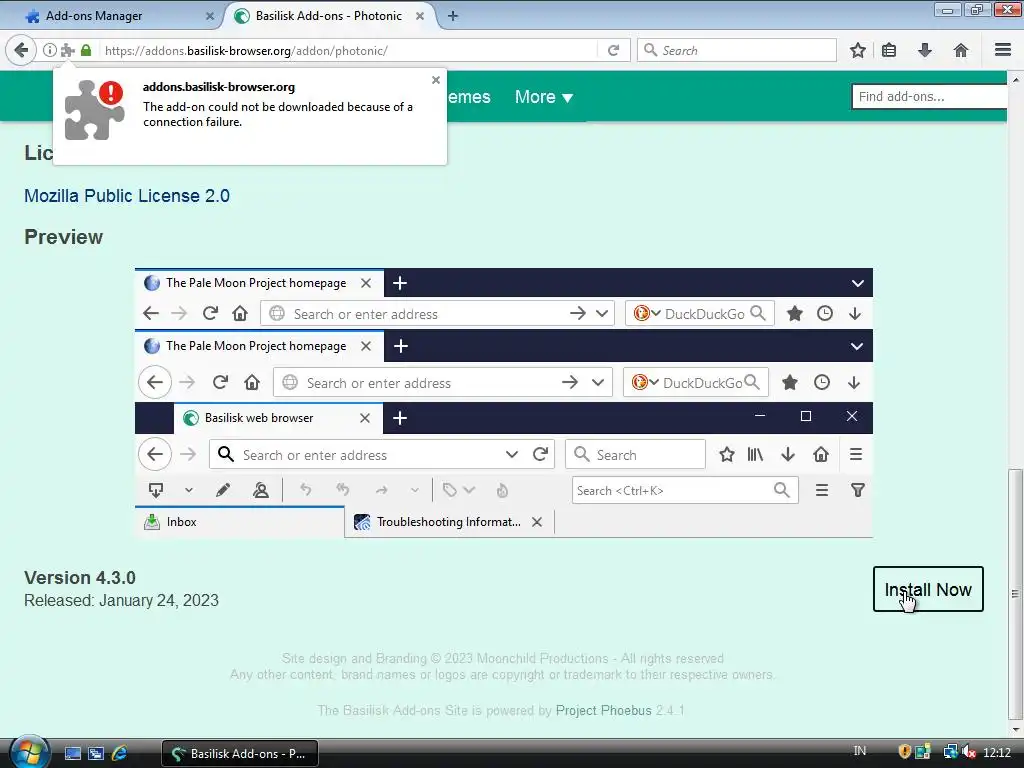The height and width of the screenshot is (768, 1024).
Task: Click the error puzzle piece icon in notification
Action: [95, 110]
